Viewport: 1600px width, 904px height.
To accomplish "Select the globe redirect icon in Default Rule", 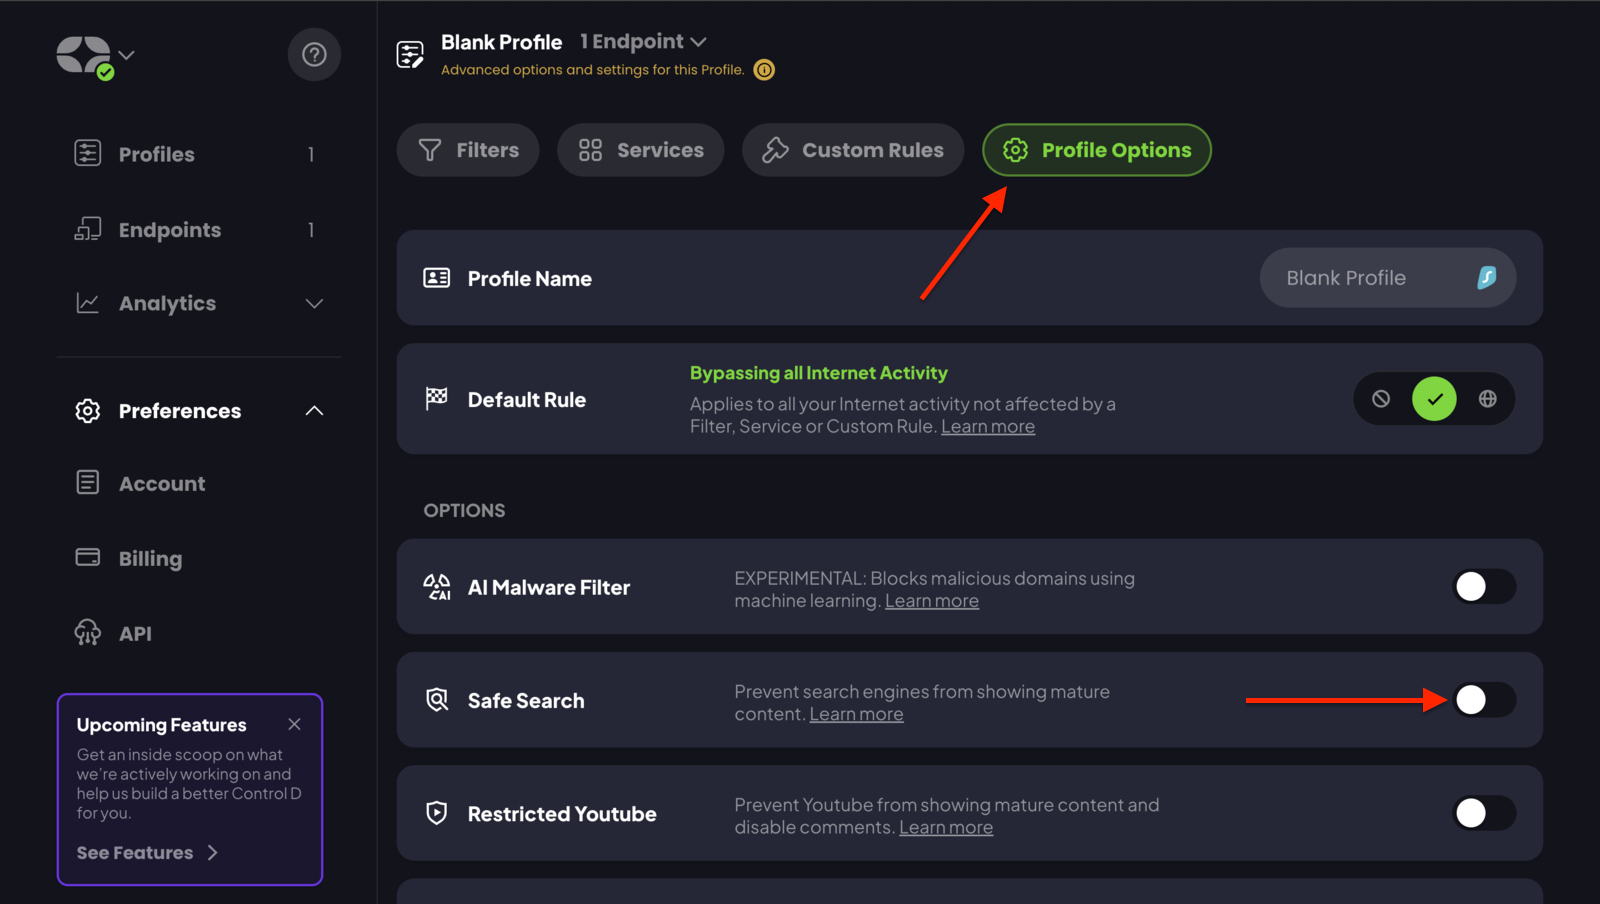I will [1488, 398].
